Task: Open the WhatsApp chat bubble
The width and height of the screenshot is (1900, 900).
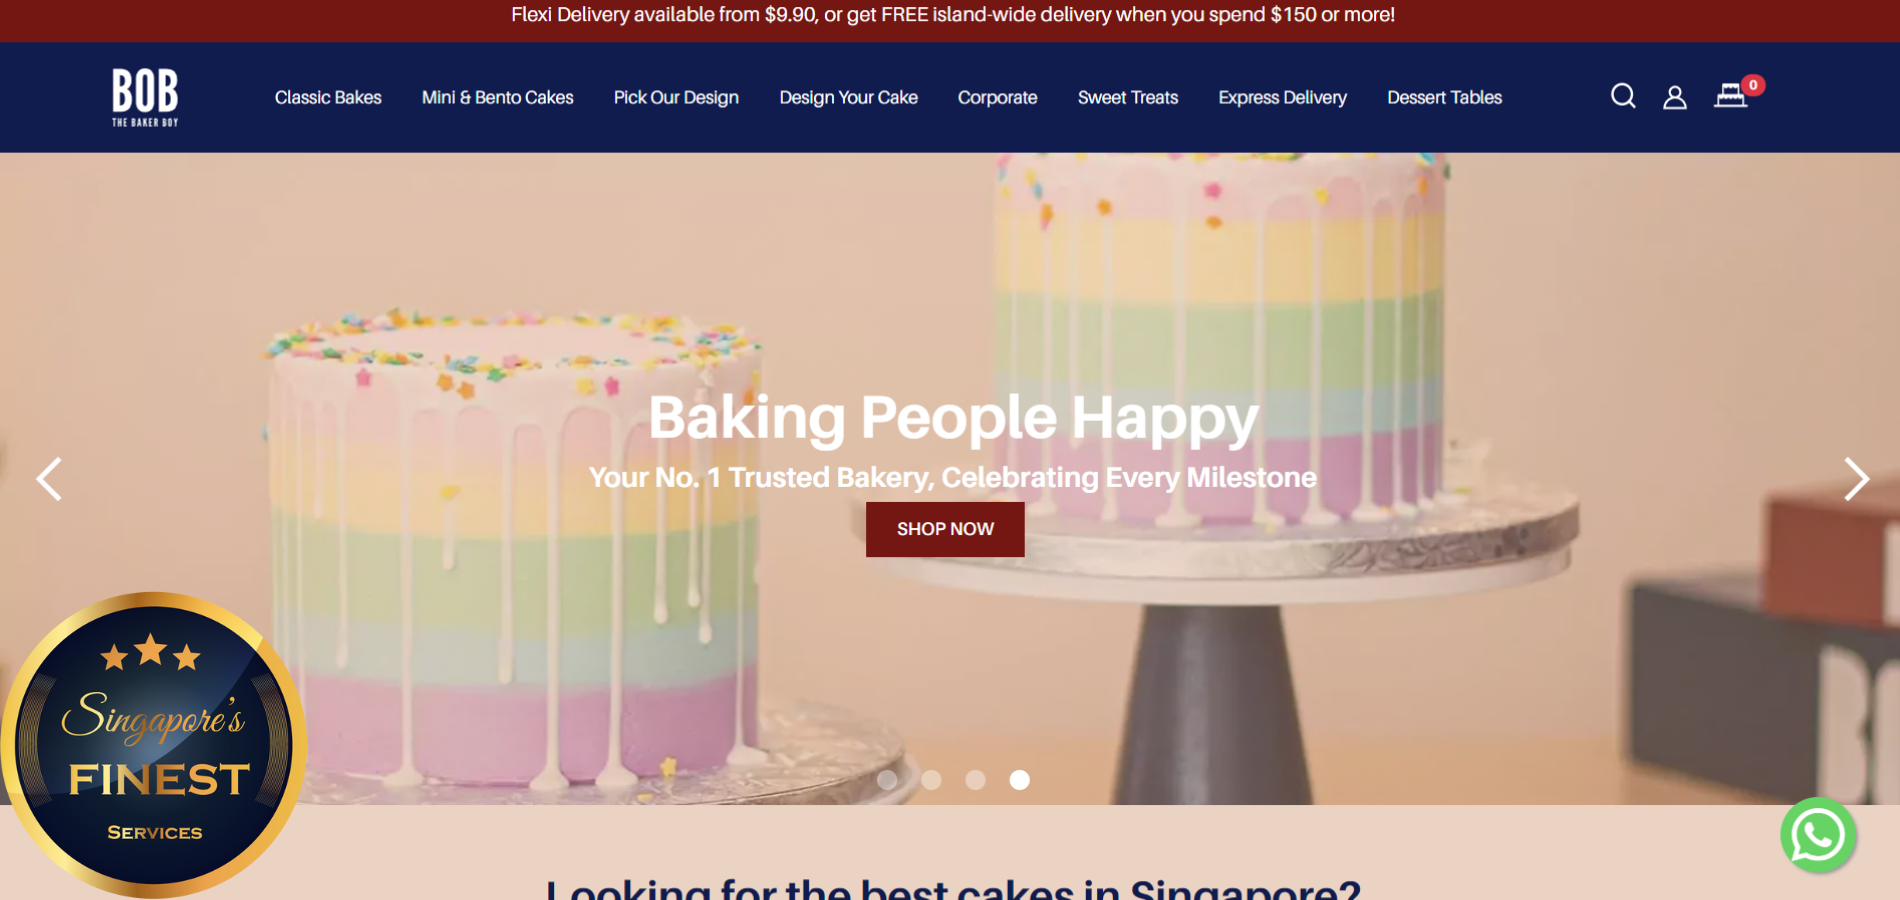Action: tap(1818, 835)
